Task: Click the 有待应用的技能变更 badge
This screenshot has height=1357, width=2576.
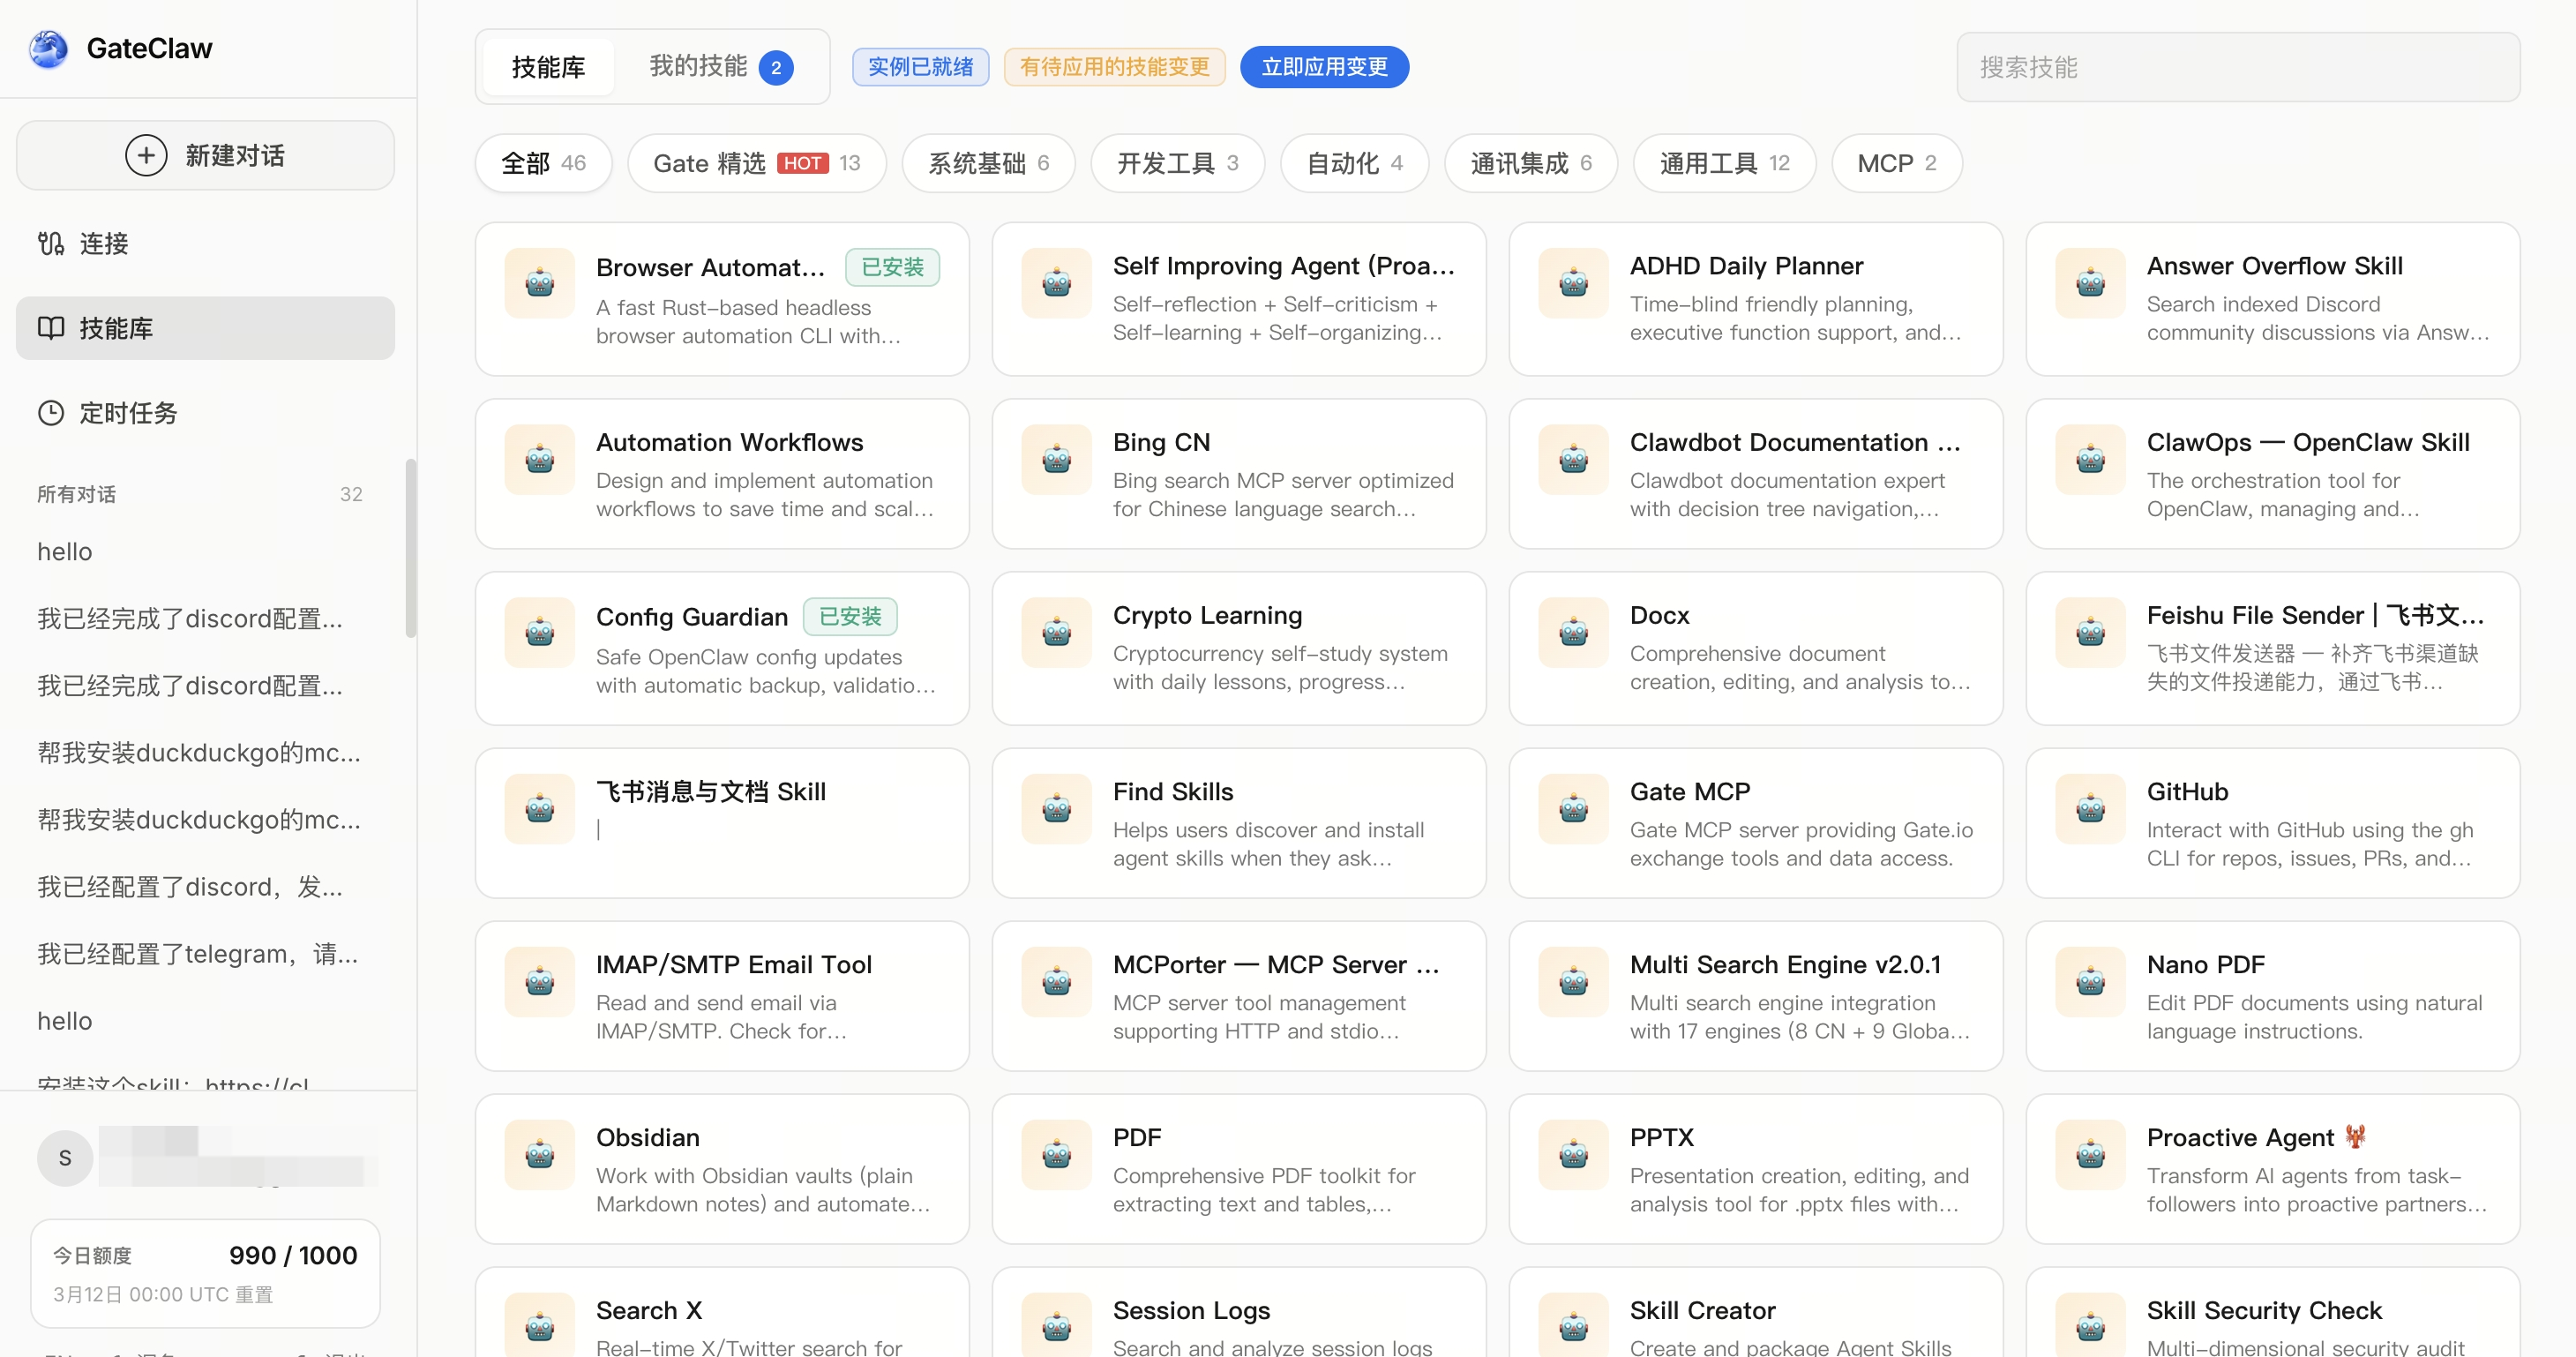Action: (1114, 67)
